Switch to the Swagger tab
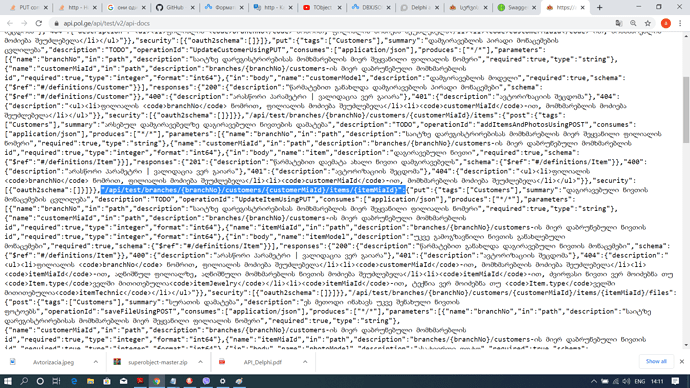The height and width of the screenshot is (388, 690). click(x=516, y=7)
